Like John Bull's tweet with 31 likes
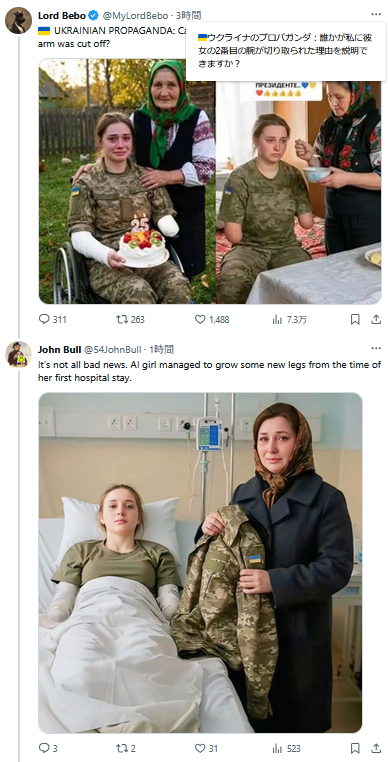Image resolution: width=388 pixels, height=762 pixels. tap(206, 748)
